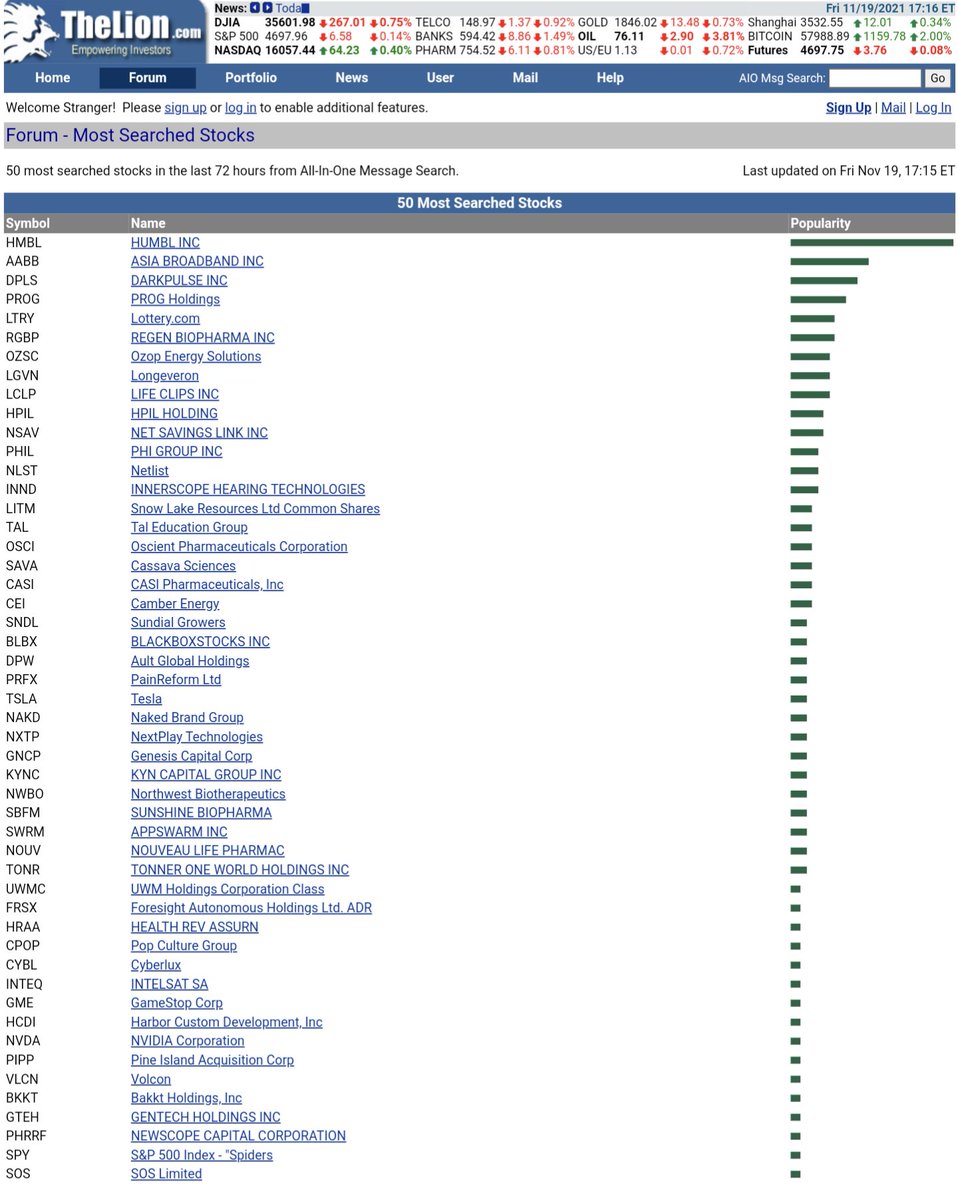Click 'sign up' link in welcome message
The image size is (958, 1200).
[185, 108]
